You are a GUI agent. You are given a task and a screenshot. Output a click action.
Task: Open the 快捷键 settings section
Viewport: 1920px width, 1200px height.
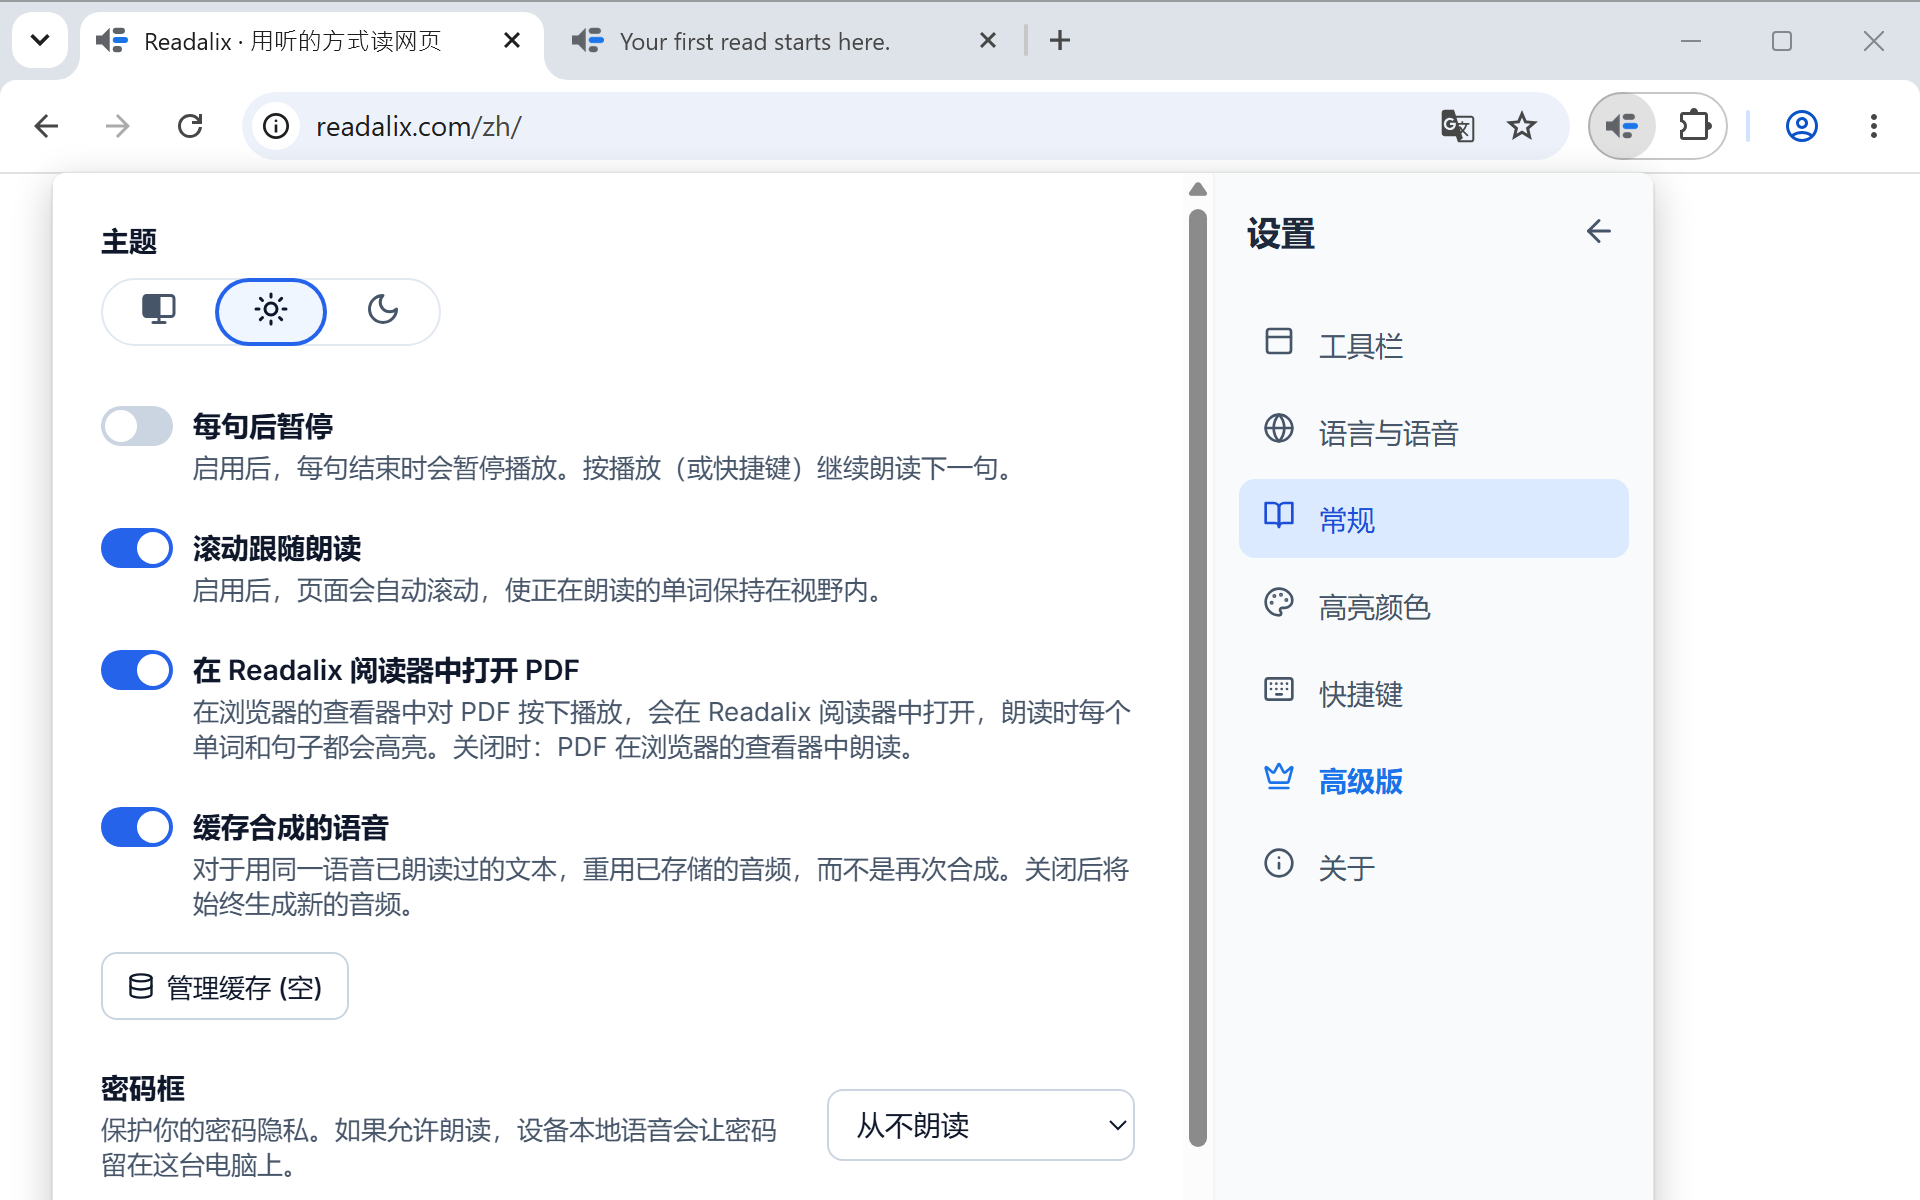[1433, 693]
